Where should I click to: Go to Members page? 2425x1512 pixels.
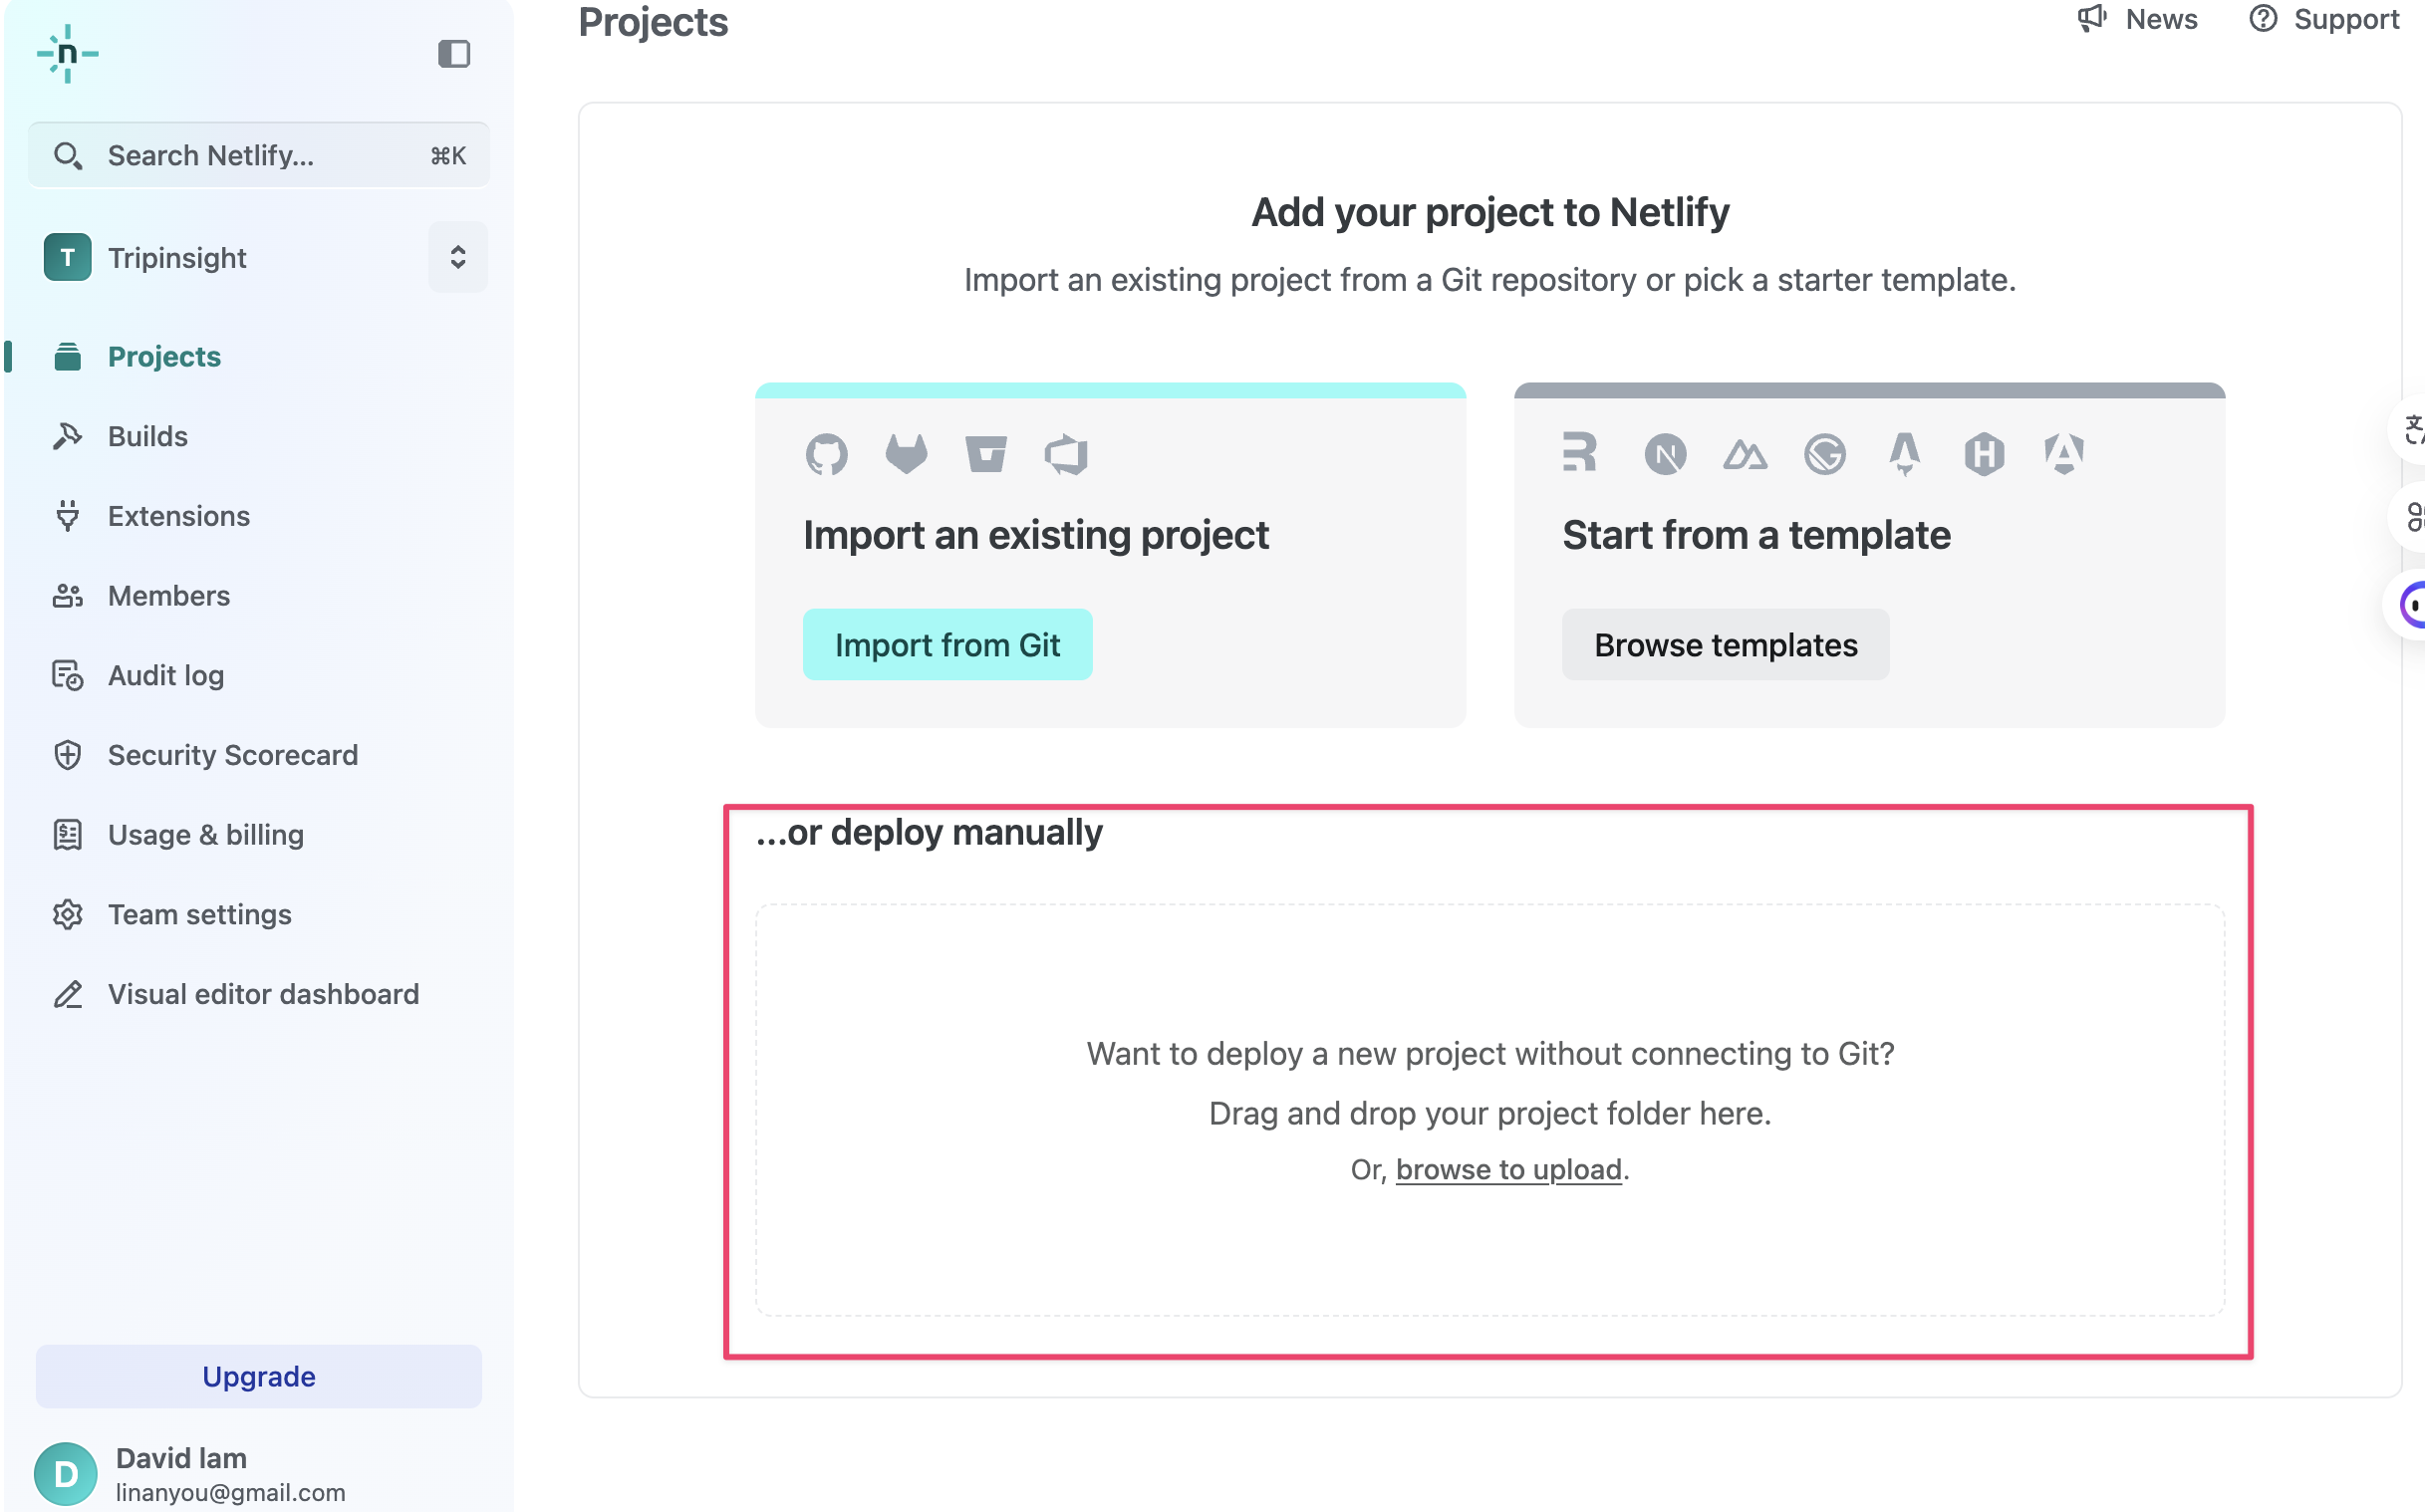click(168, 596)
